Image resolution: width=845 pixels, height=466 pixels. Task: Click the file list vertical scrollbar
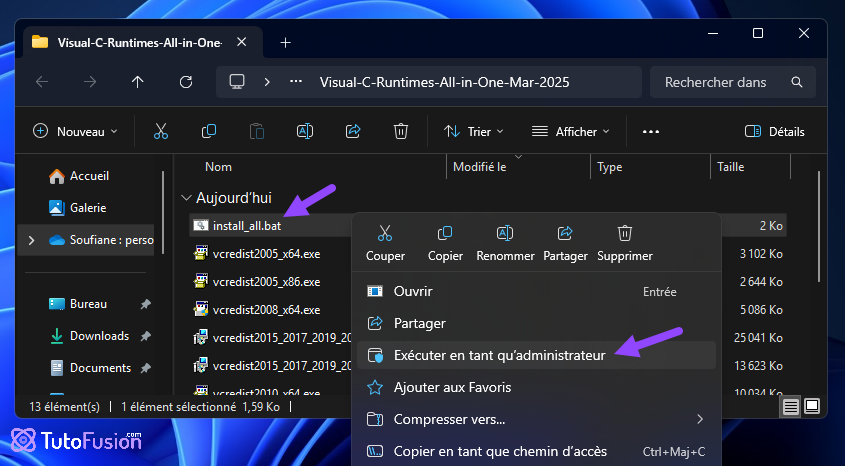click(x=819, y=226)
